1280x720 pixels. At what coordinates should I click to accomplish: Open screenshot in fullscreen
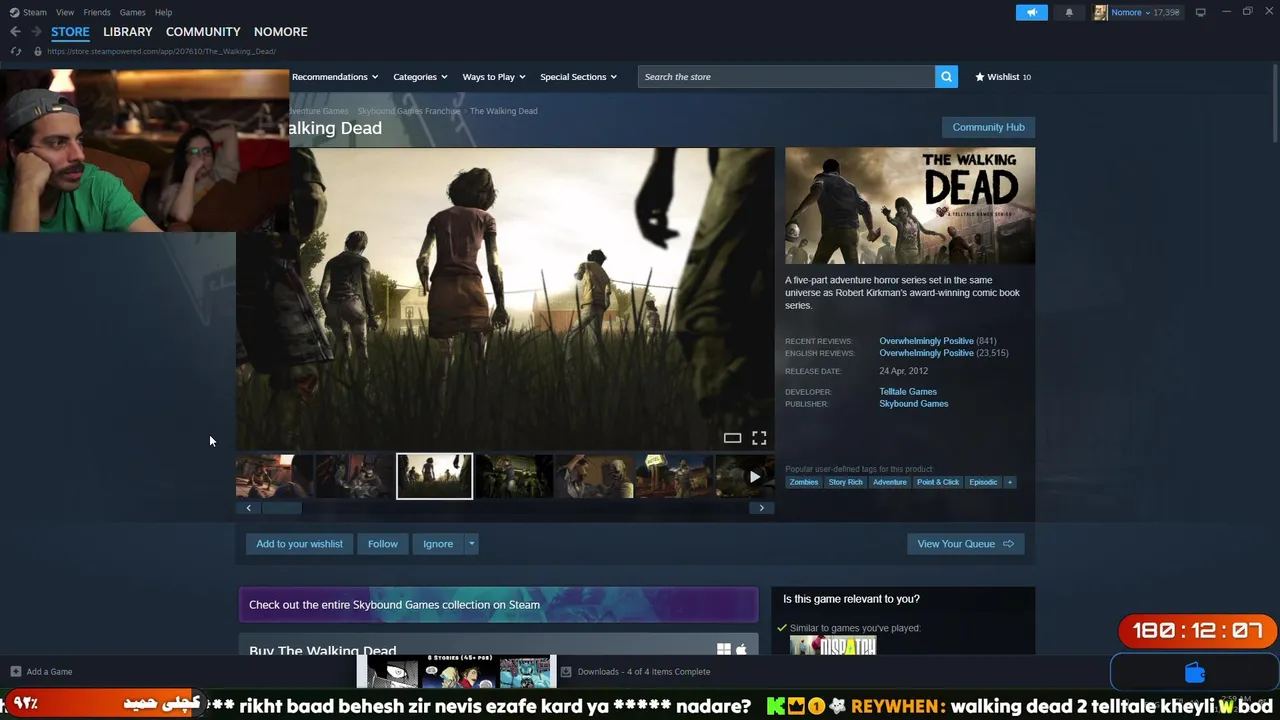759,438
